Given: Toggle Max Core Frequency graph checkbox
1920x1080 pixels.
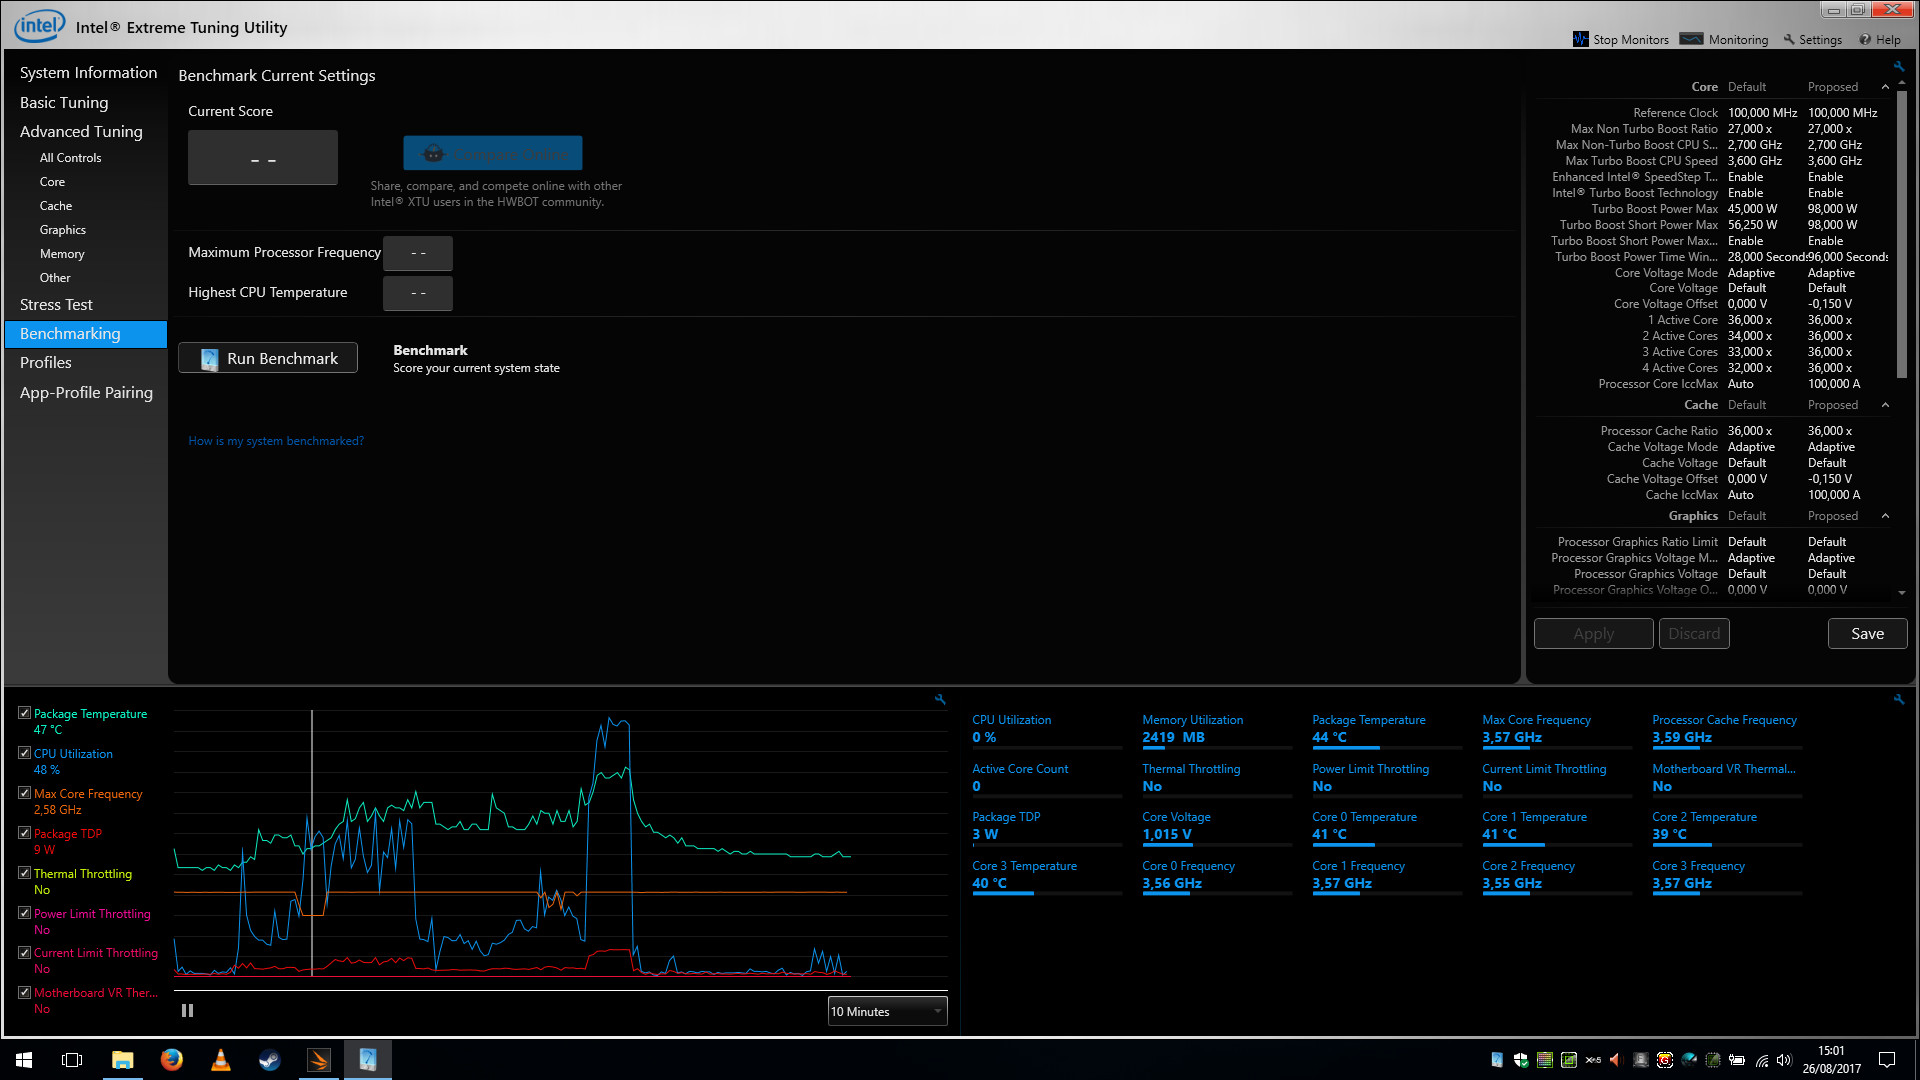Looking at the screenshot, I should tap(24, 793).
